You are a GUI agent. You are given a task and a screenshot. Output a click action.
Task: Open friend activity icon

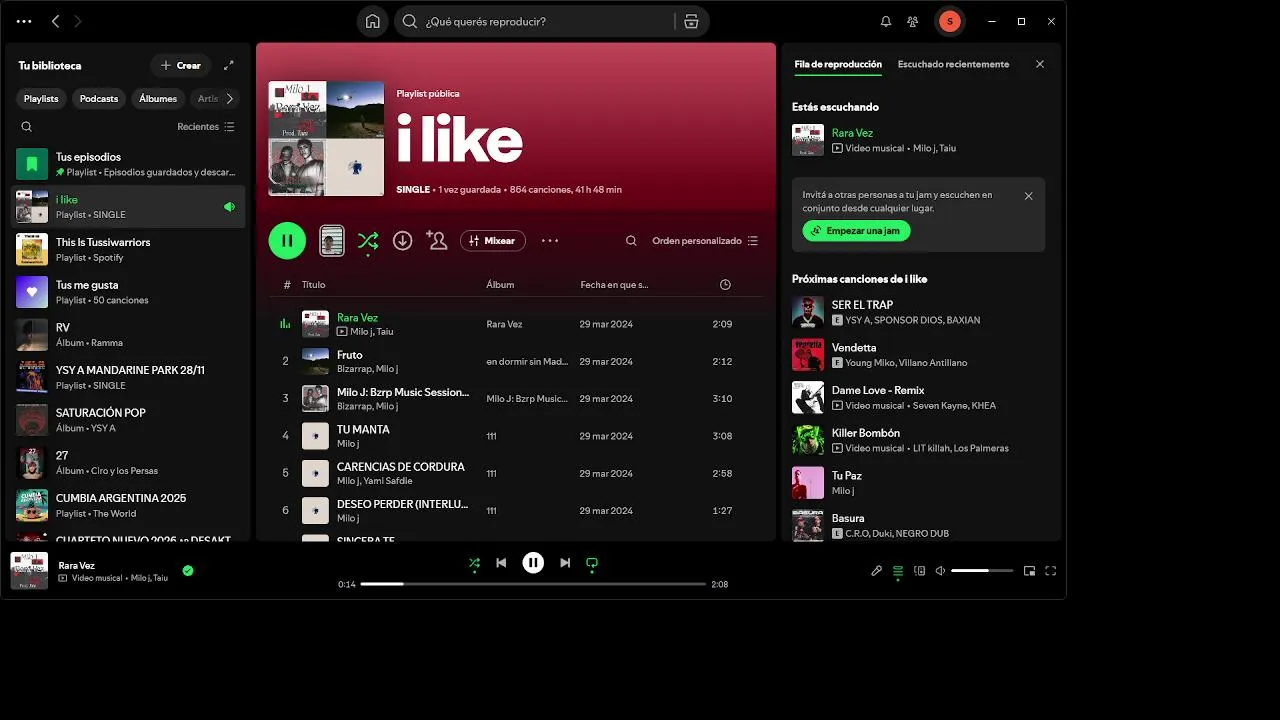click(x=913, y=21)
